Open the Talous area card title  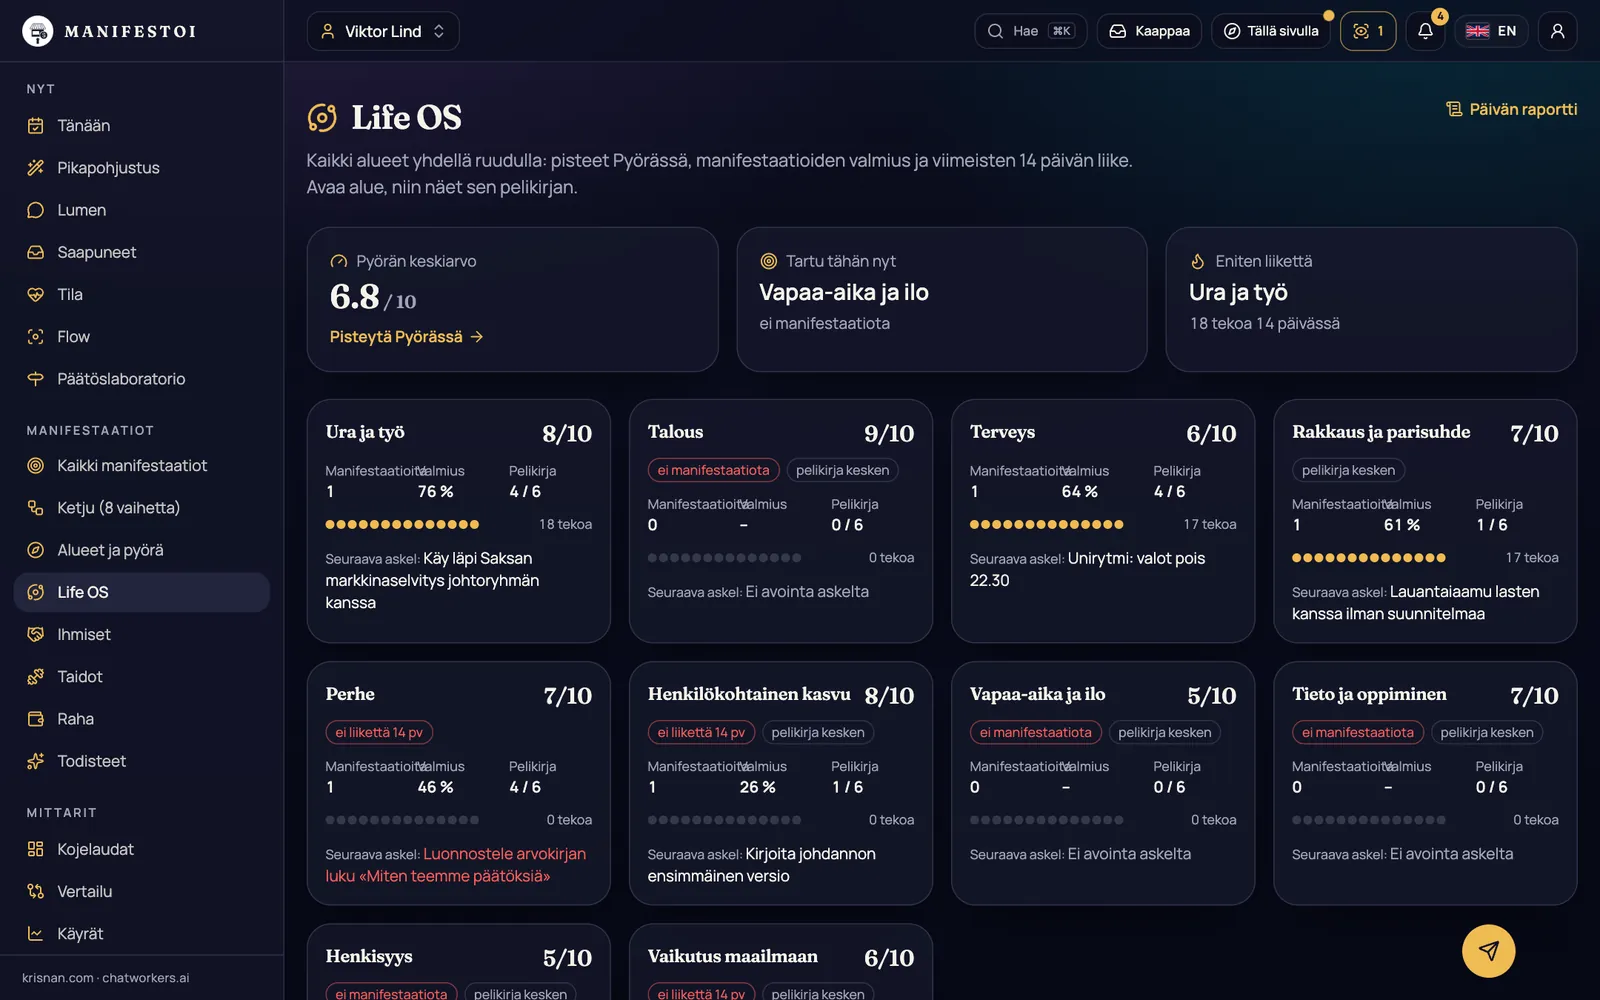(675, 432)
